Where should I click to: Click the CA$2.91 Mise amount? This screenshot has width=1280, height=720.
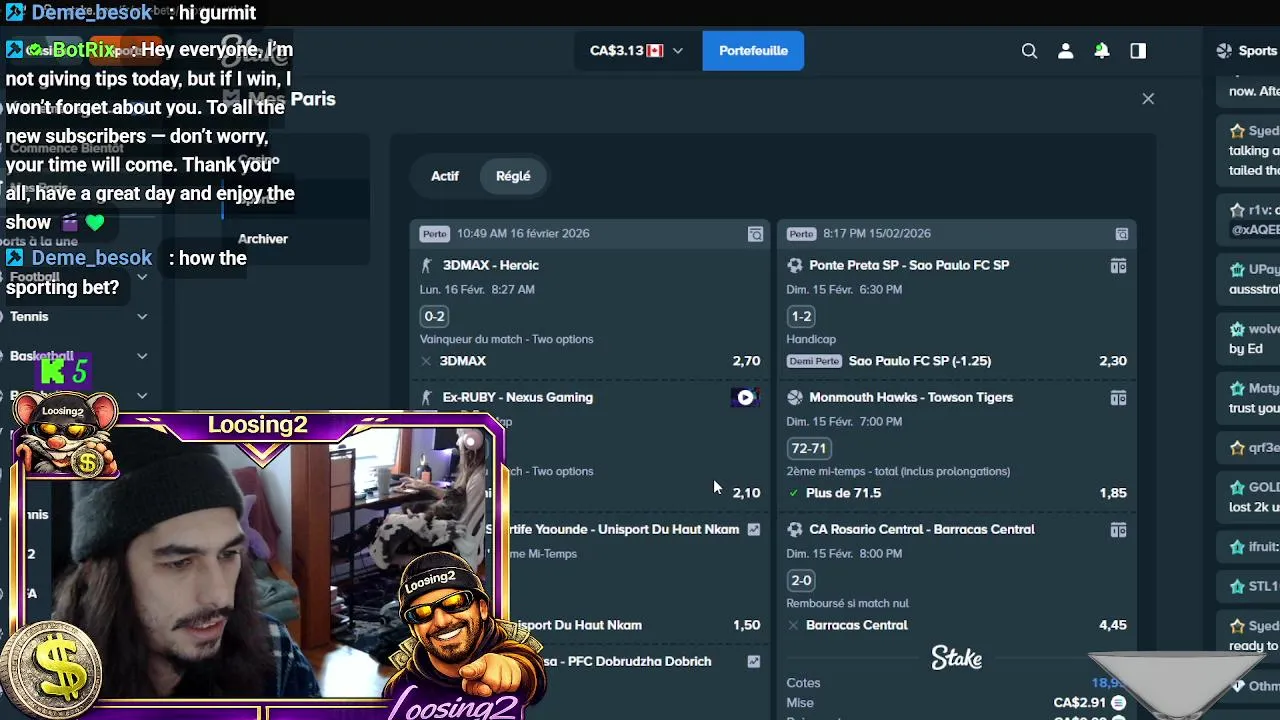point(1079,703)
